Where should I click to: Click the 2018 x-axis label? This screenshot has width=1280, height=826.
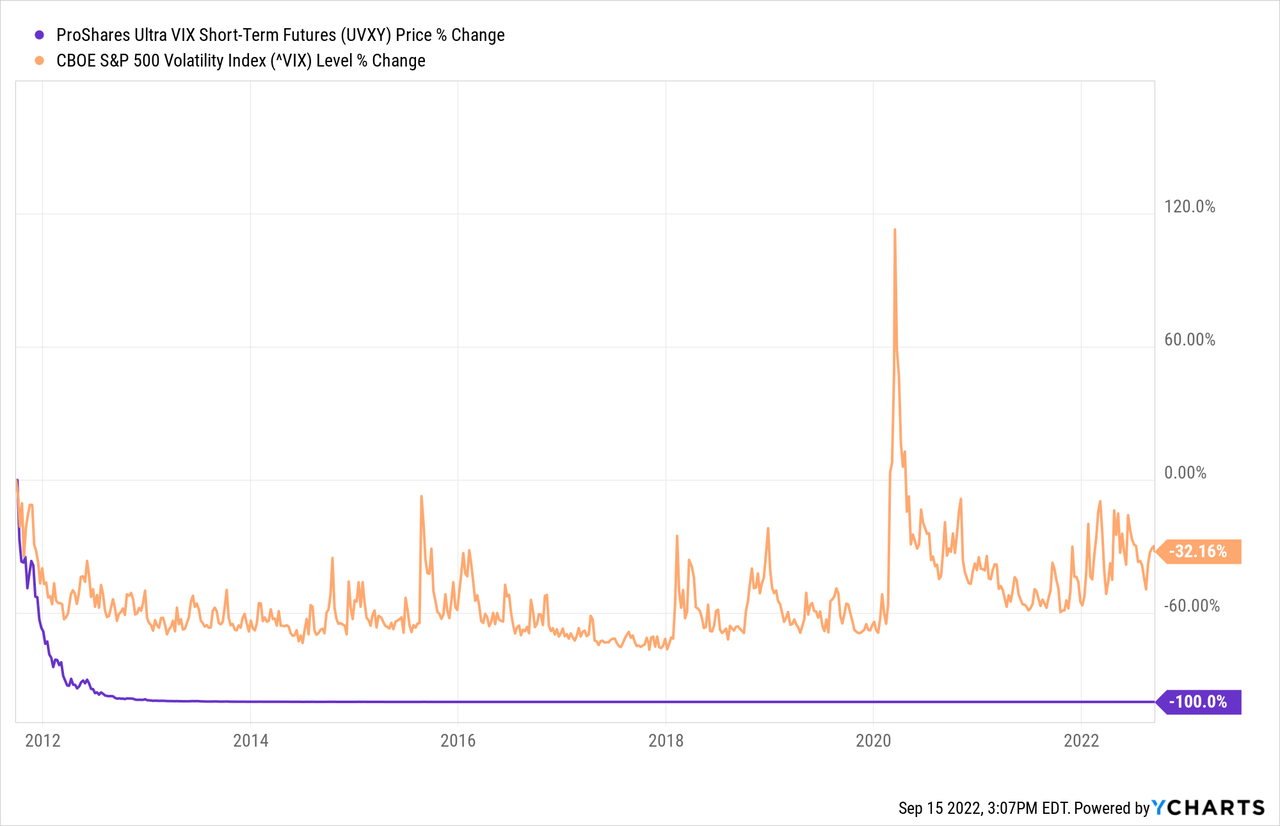tap(665, 742)
